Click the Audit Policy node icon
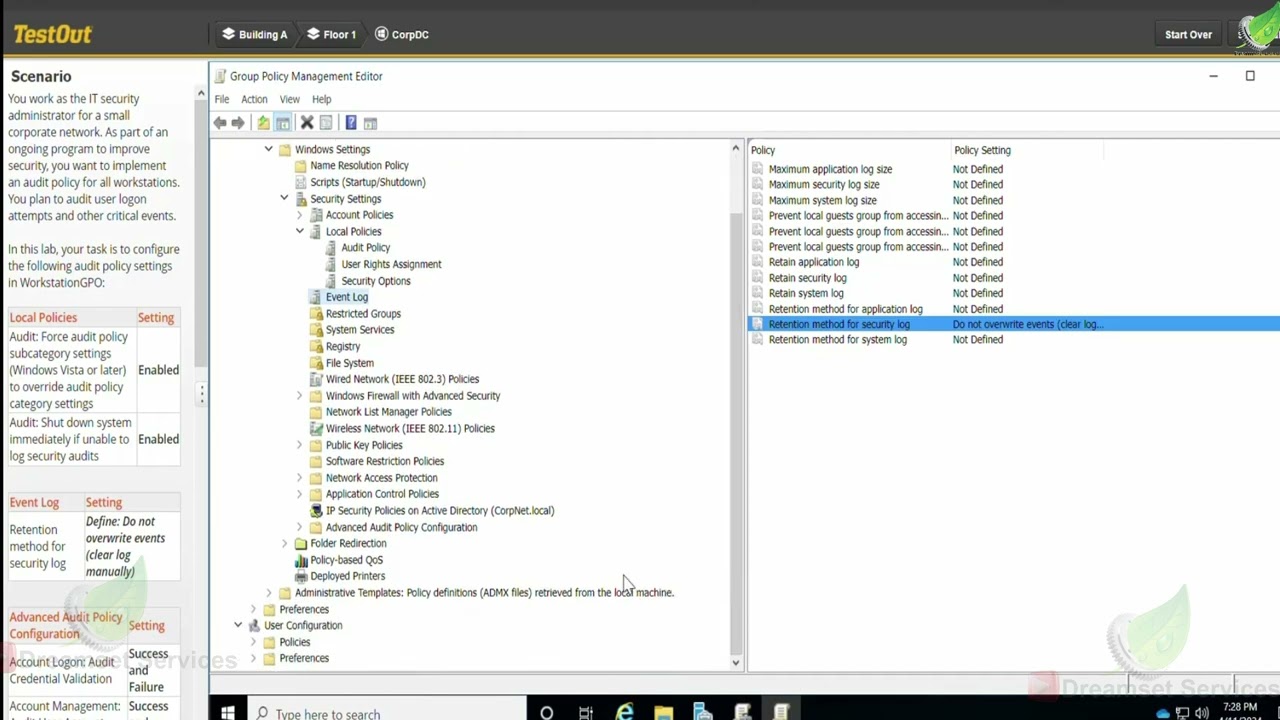 tap(332, 248)
